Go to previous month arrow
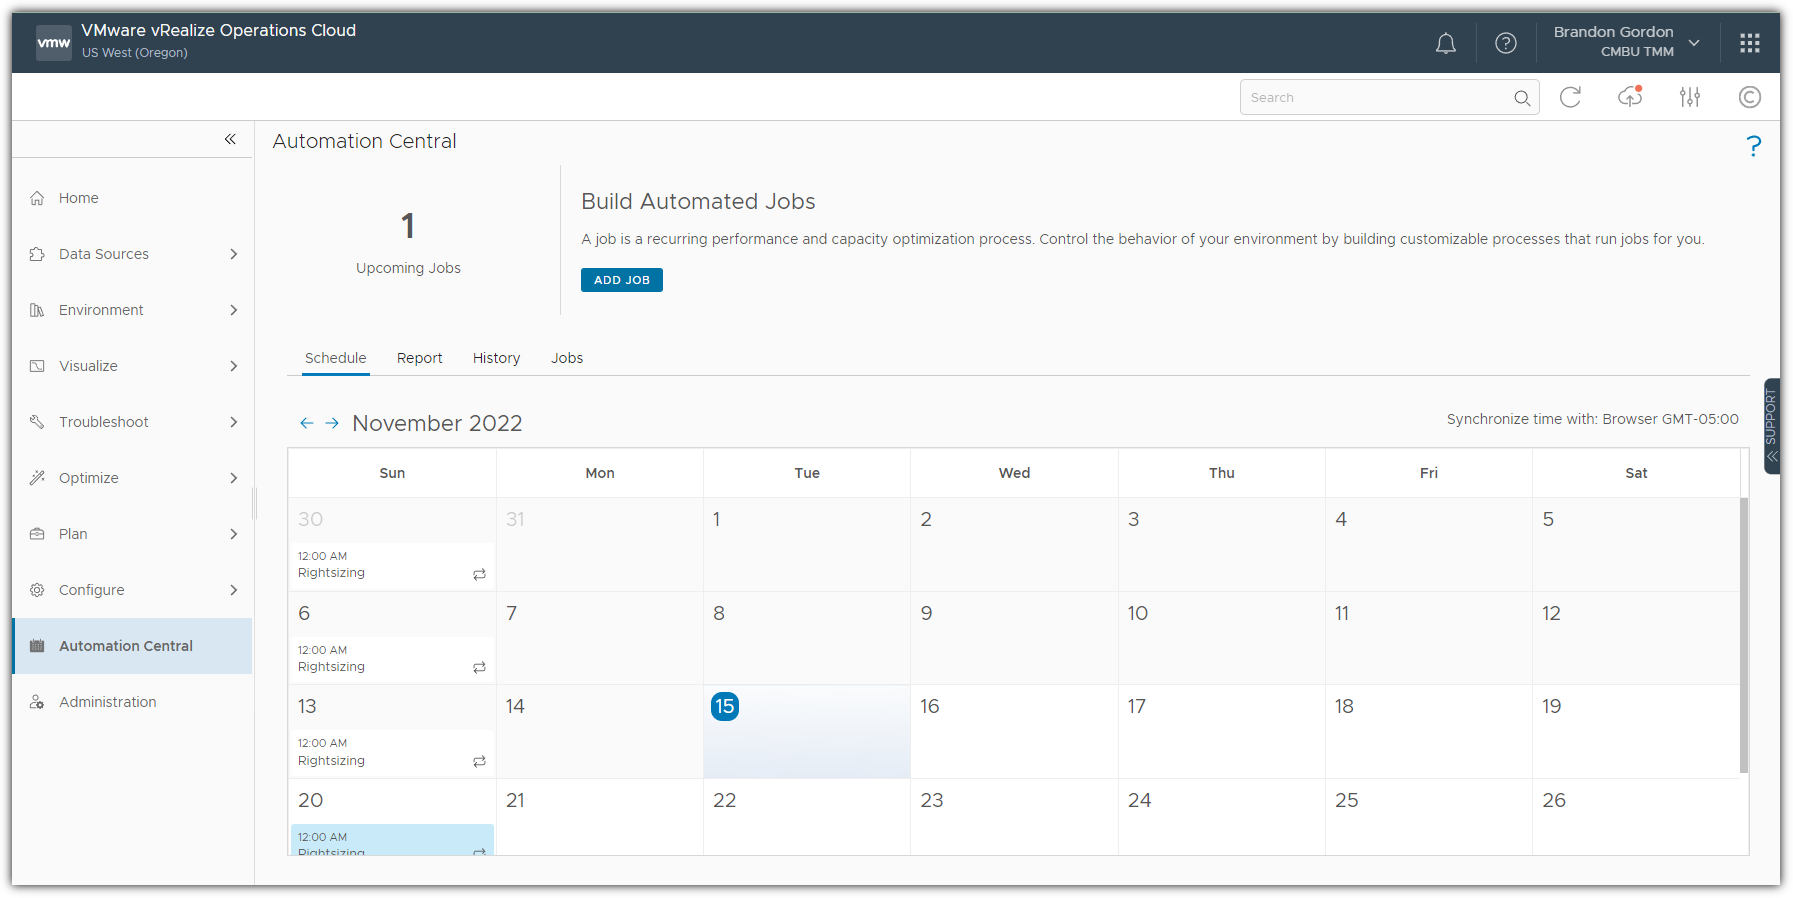 tap(306, 423)
